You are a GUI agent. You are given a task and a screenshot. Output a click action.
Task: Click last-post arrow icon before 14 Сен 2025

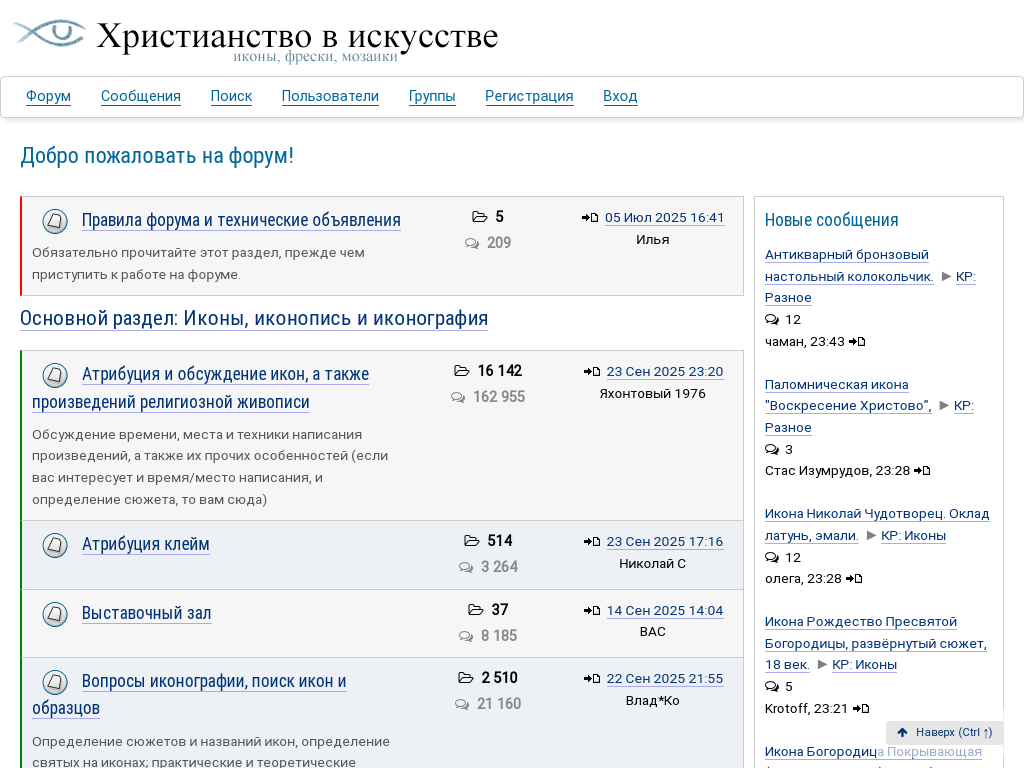(592, 611)
